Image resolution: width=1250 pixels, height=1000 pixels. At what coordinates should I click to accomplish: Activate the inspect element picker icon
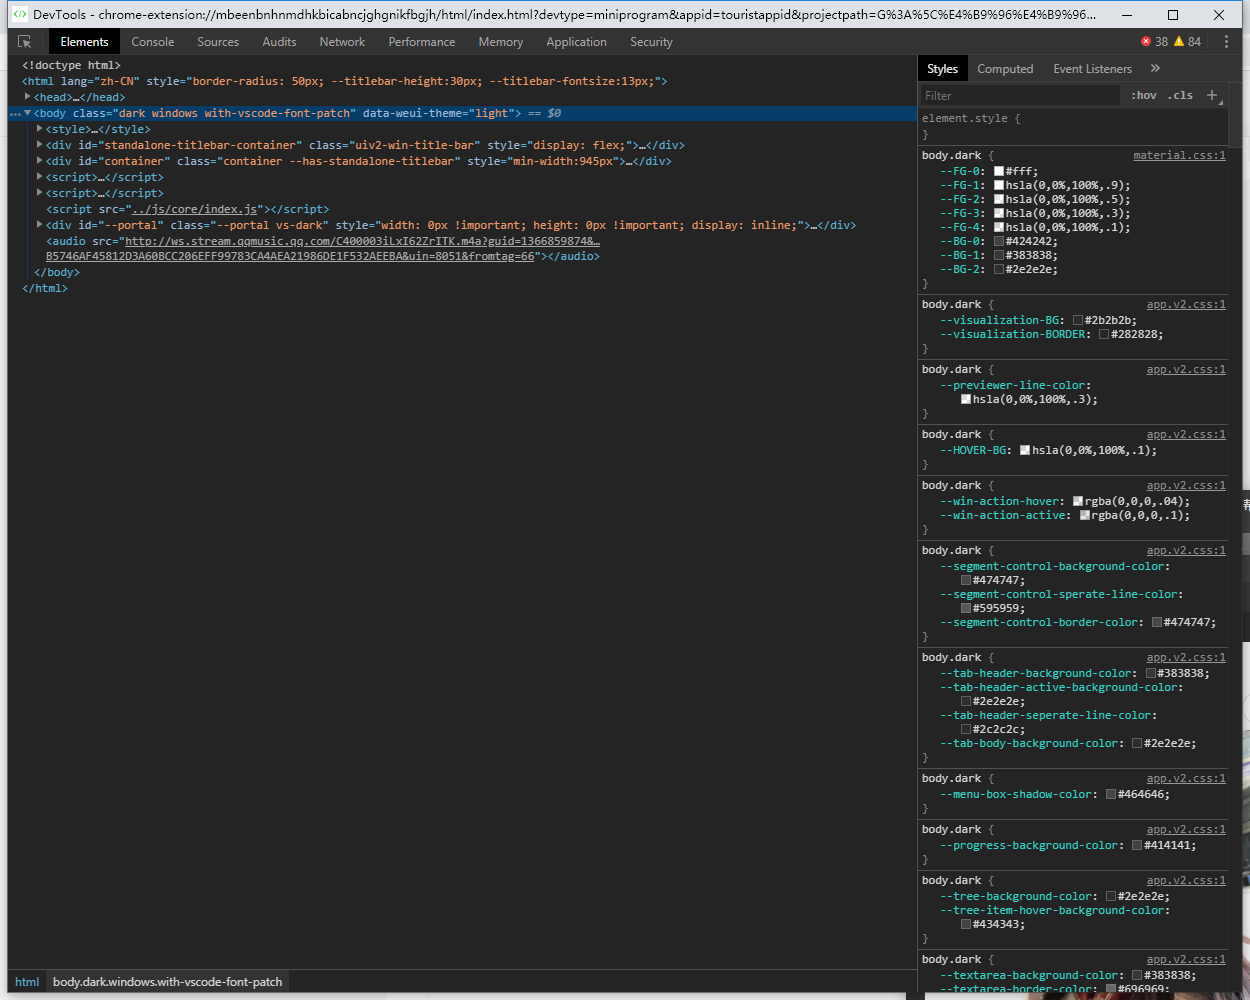(x=25, y=42)
